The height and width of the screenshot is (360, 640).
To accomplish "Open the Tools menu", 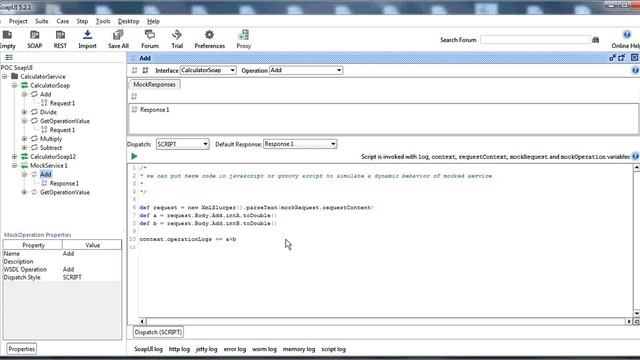I will (x=103, y=21).
